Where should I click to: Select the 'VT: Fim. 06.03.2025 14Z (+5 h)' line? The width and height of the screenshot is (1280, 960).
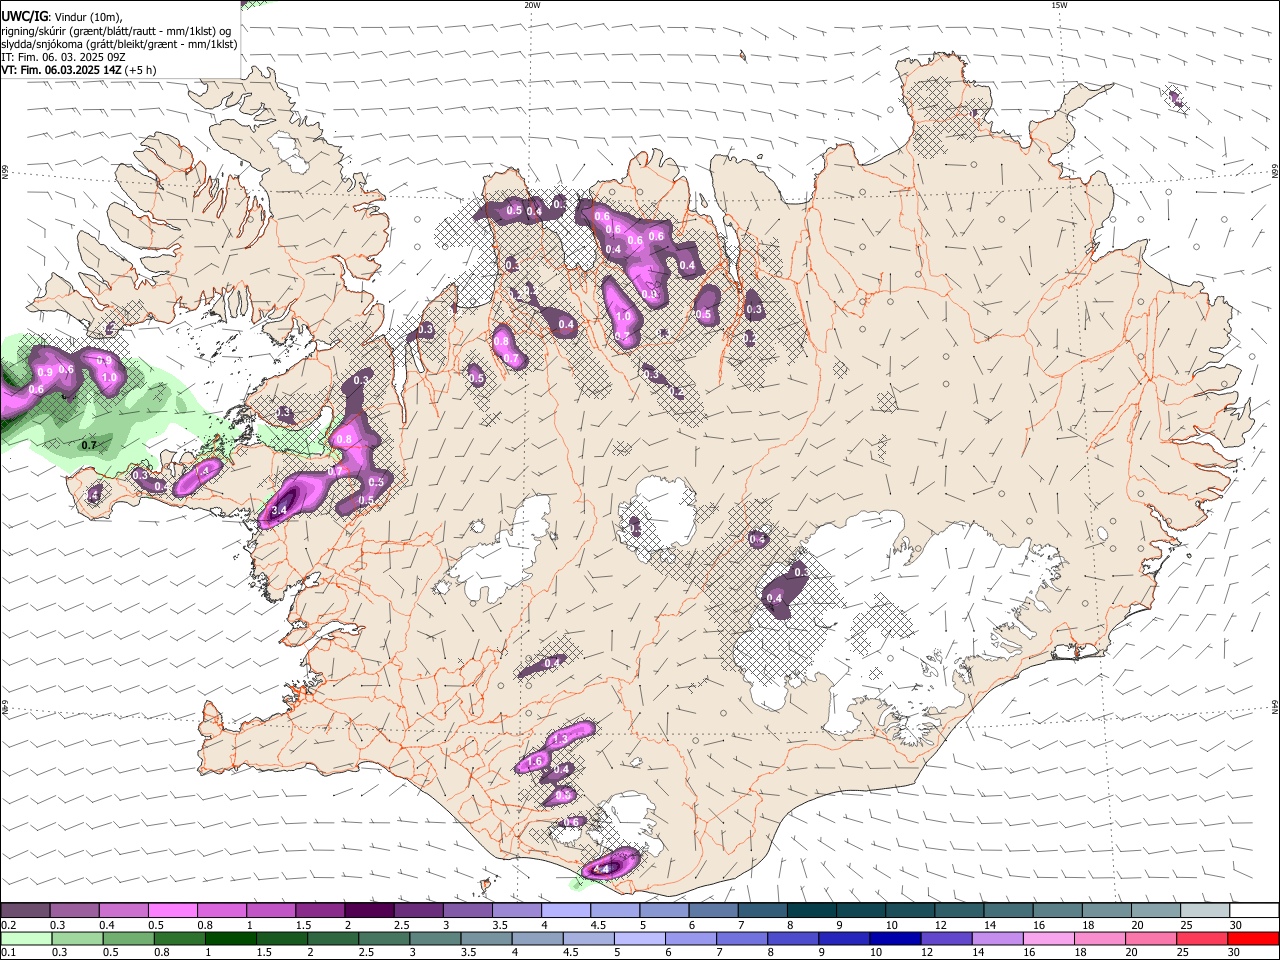79,70
